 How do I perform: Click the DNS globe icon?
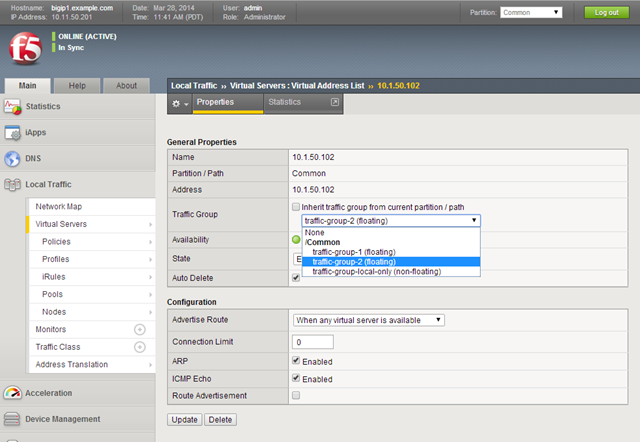pyautogui.click(x=12, y=158)
